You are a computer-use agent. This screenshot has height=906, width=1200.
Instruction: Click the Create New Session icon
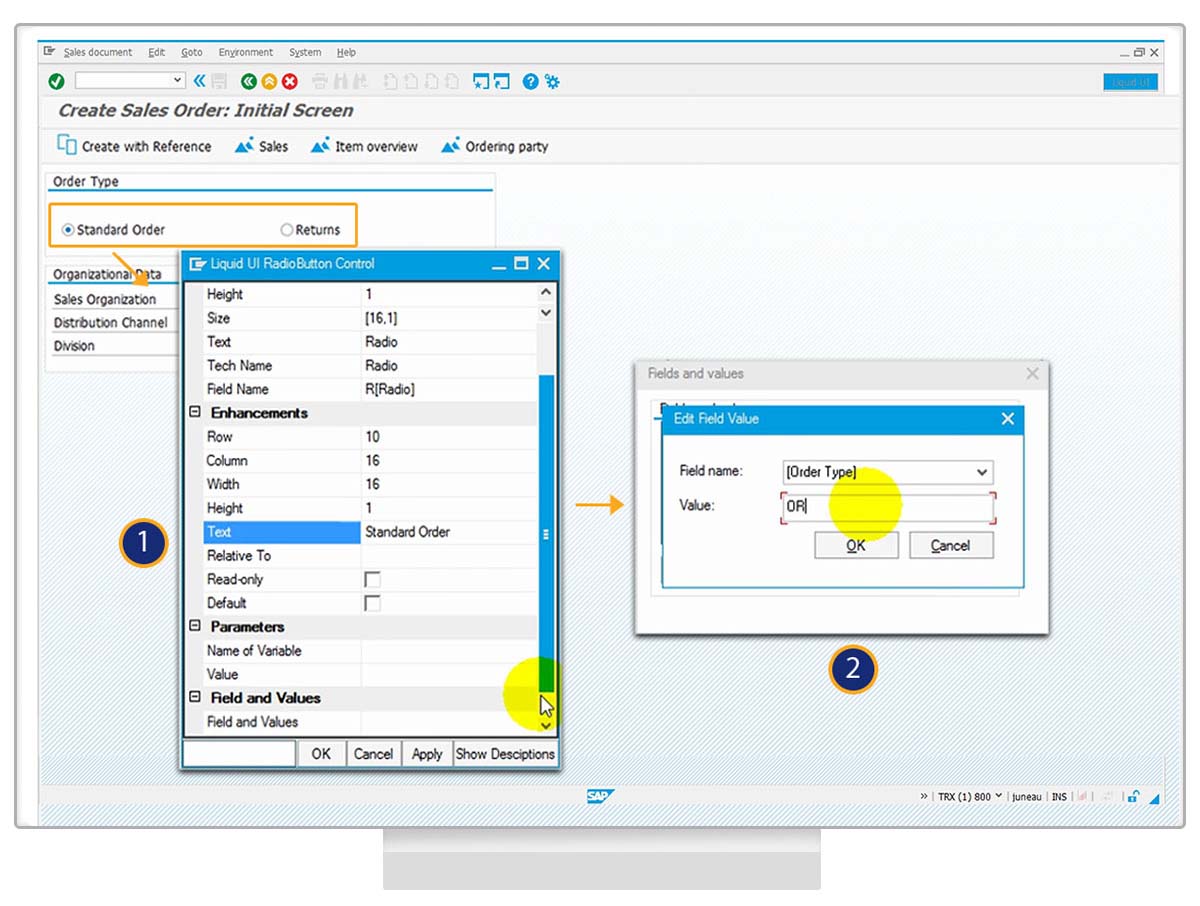tap(481, 81)
